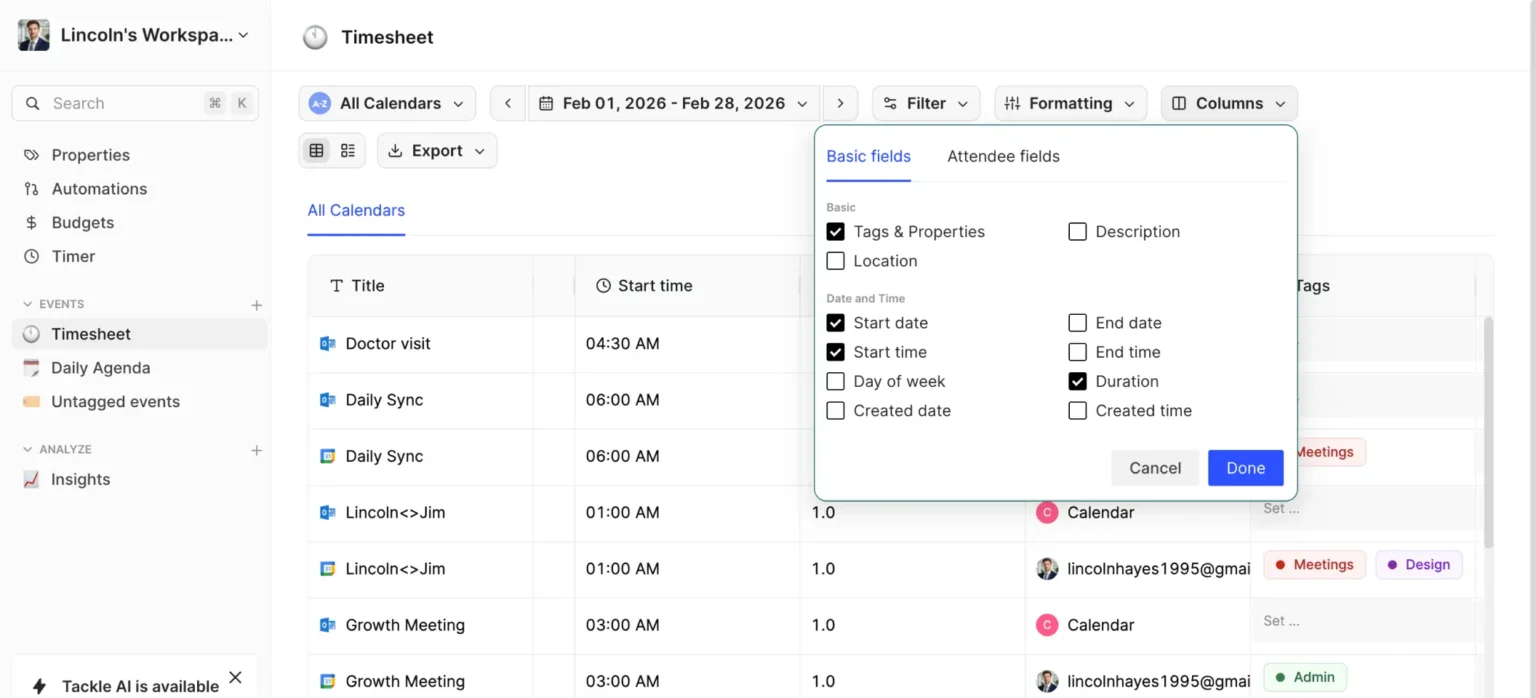
Task: Uncheck the Duration checkbox
Action: tap(1077, 381)
